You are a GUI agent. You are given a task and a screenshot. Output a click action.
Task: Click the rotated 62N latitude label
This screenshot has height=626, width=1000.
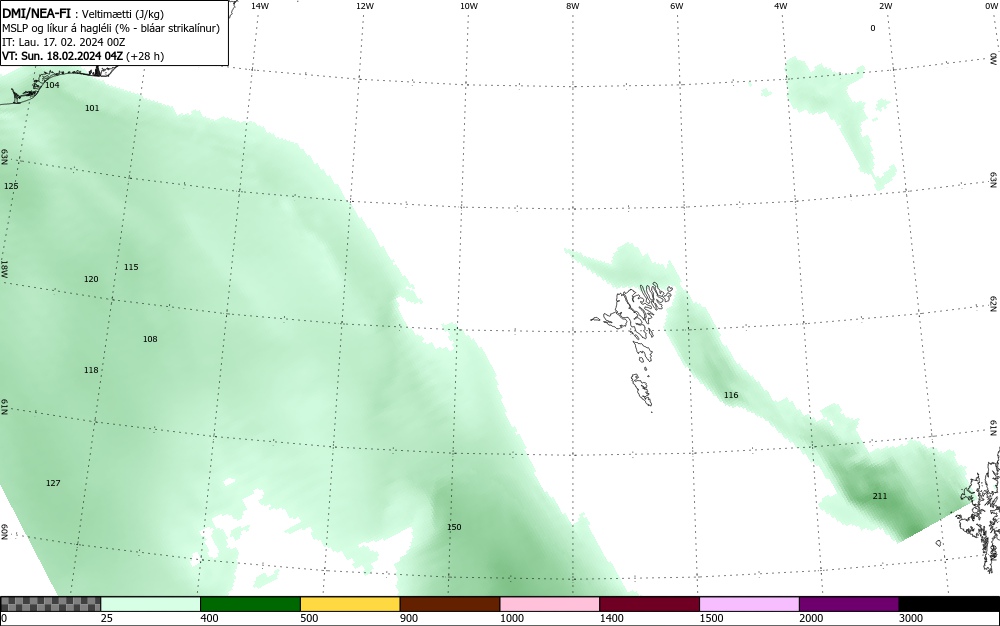click(994, 303)
